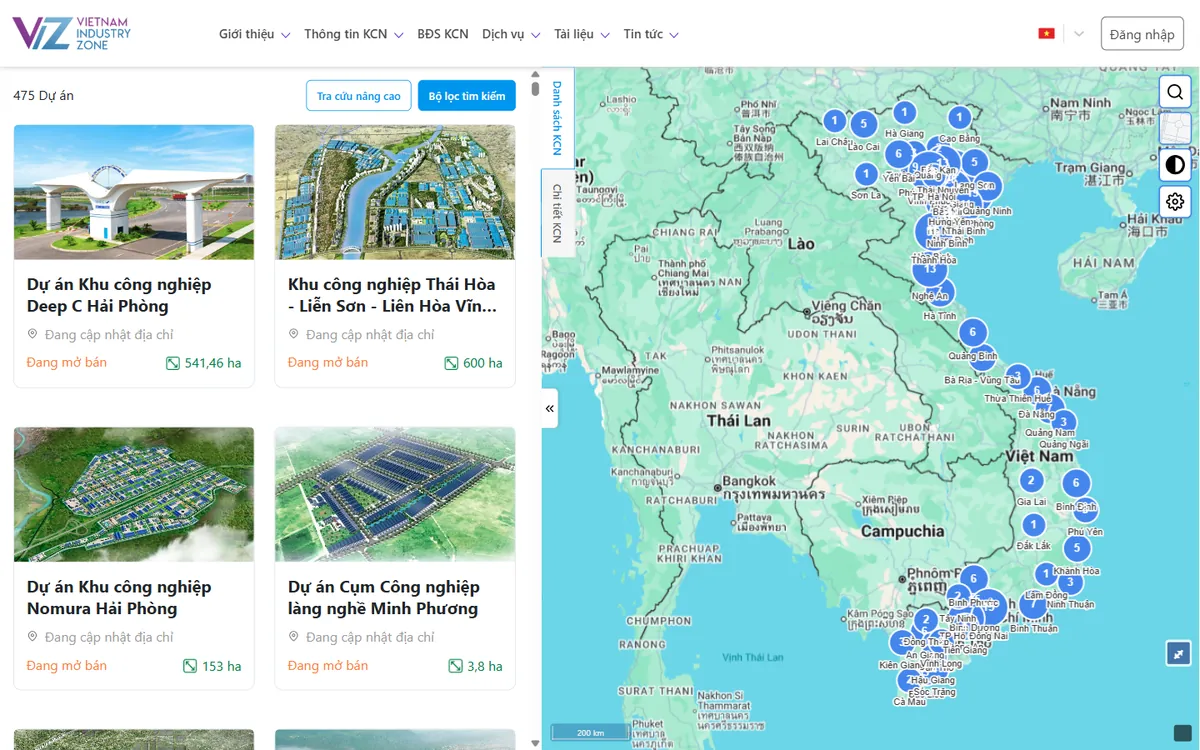Expand the Tin tức menu
Image resolution: width=1200 pixels, height=750 pixels.
[x=651, y=34]
